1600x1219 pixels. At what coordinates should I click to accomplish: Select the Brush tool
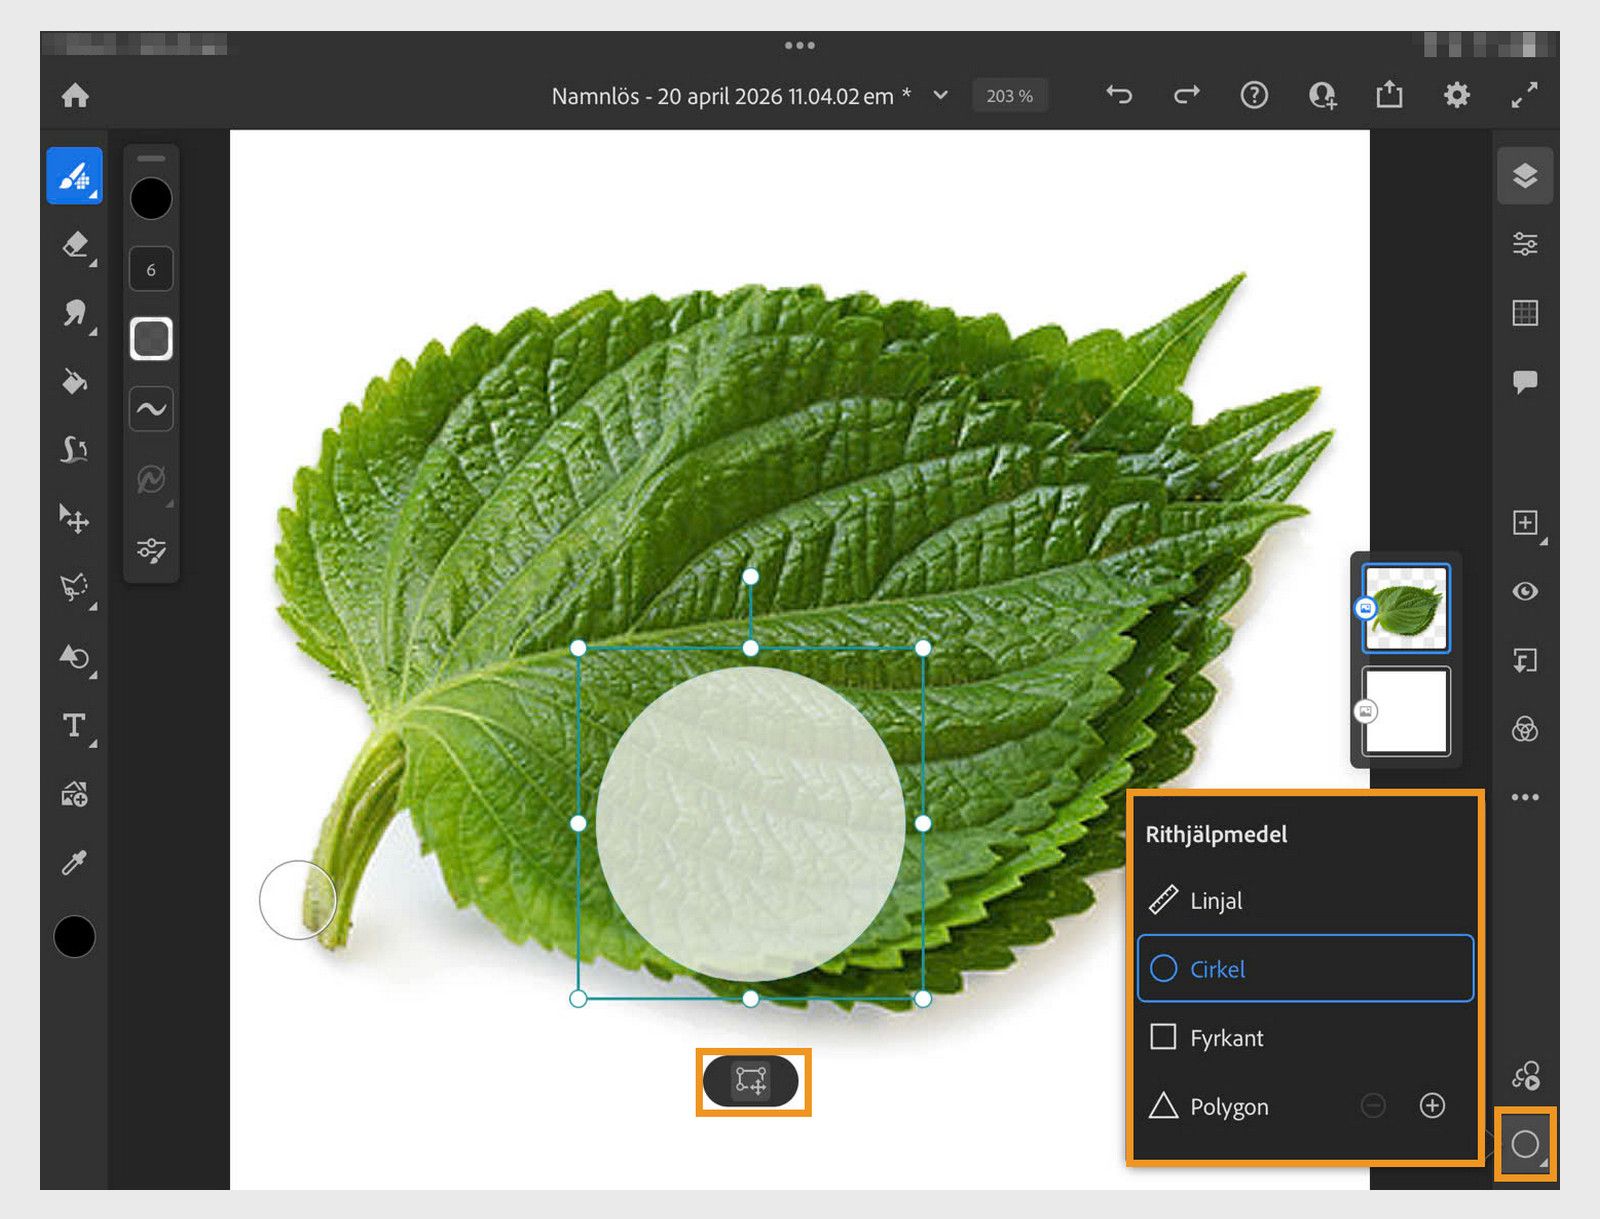(74, 176)
